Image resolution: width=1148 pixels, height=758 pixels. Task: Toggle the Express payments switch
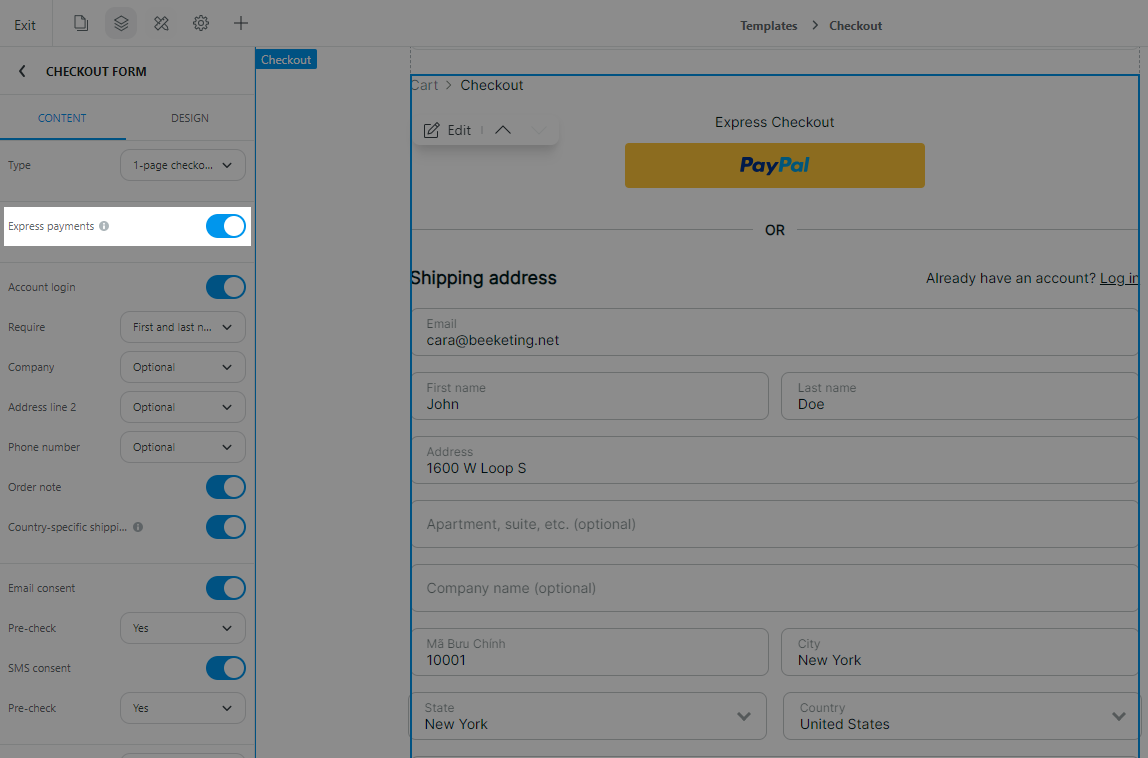click(226, 226)
